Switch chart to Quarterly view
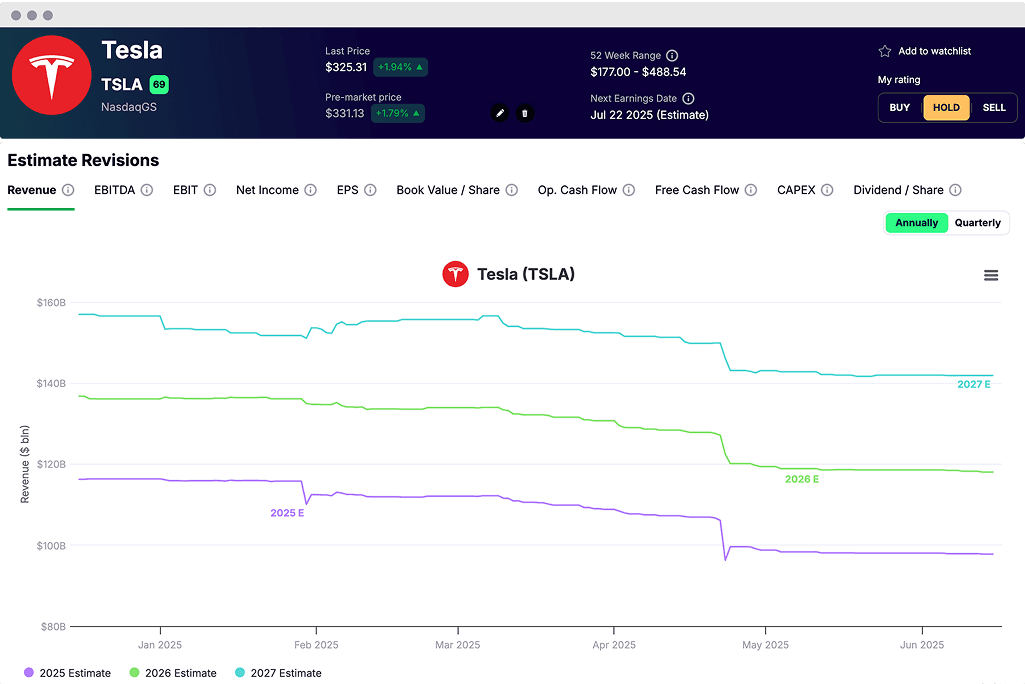Image resolution: width=1025 pixels, height=684 pixels. pyautogui.click(x=978, y=223)
